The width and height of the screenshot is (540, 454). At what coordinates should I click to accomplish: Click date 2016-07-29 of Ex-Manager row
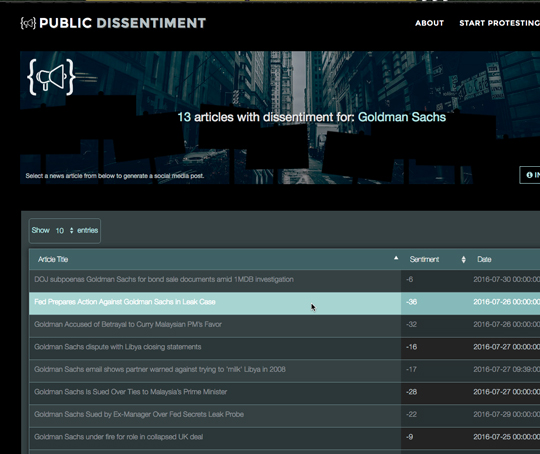click(x=507, y=414)
